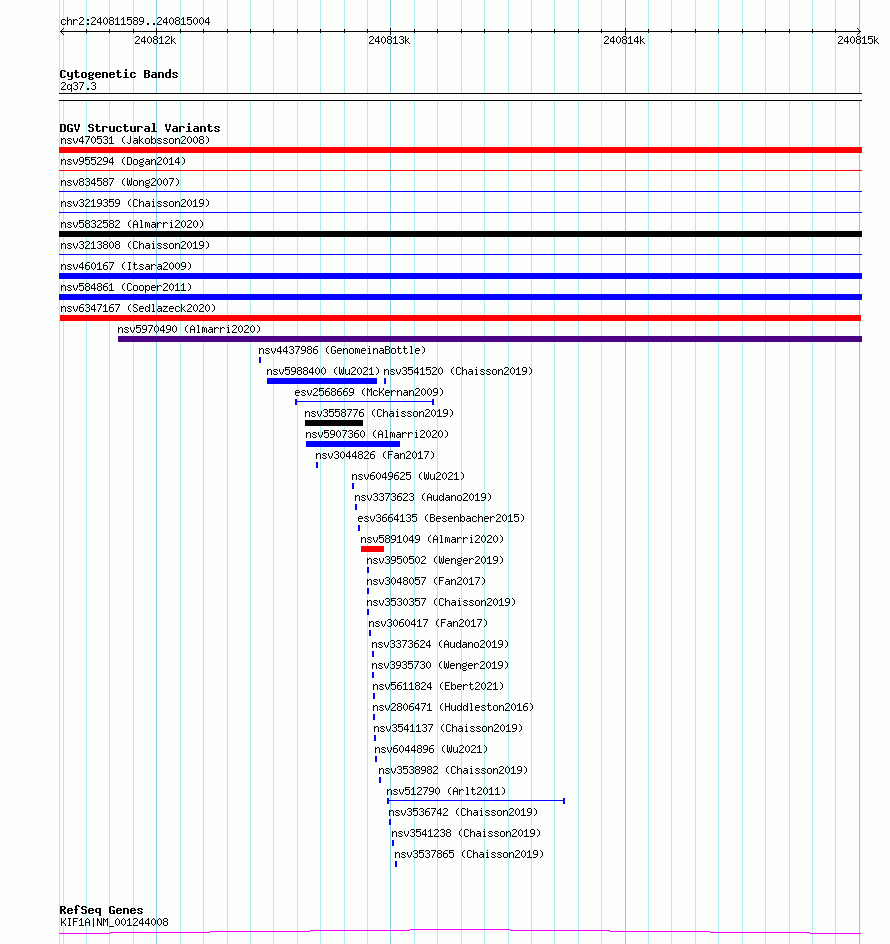This screenshot has width=890, height=944.
Task: Open nsv5611824 (Ebert2021) label
Action: [438, 686]
